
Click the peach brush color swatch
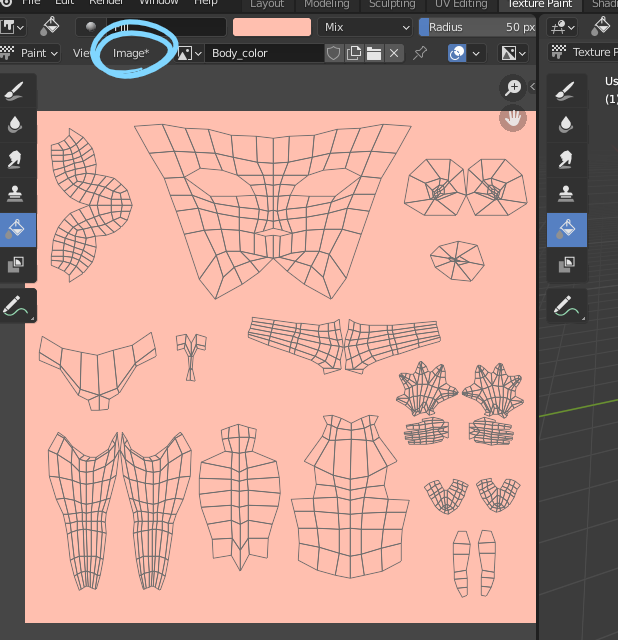[x=271, y=27]
